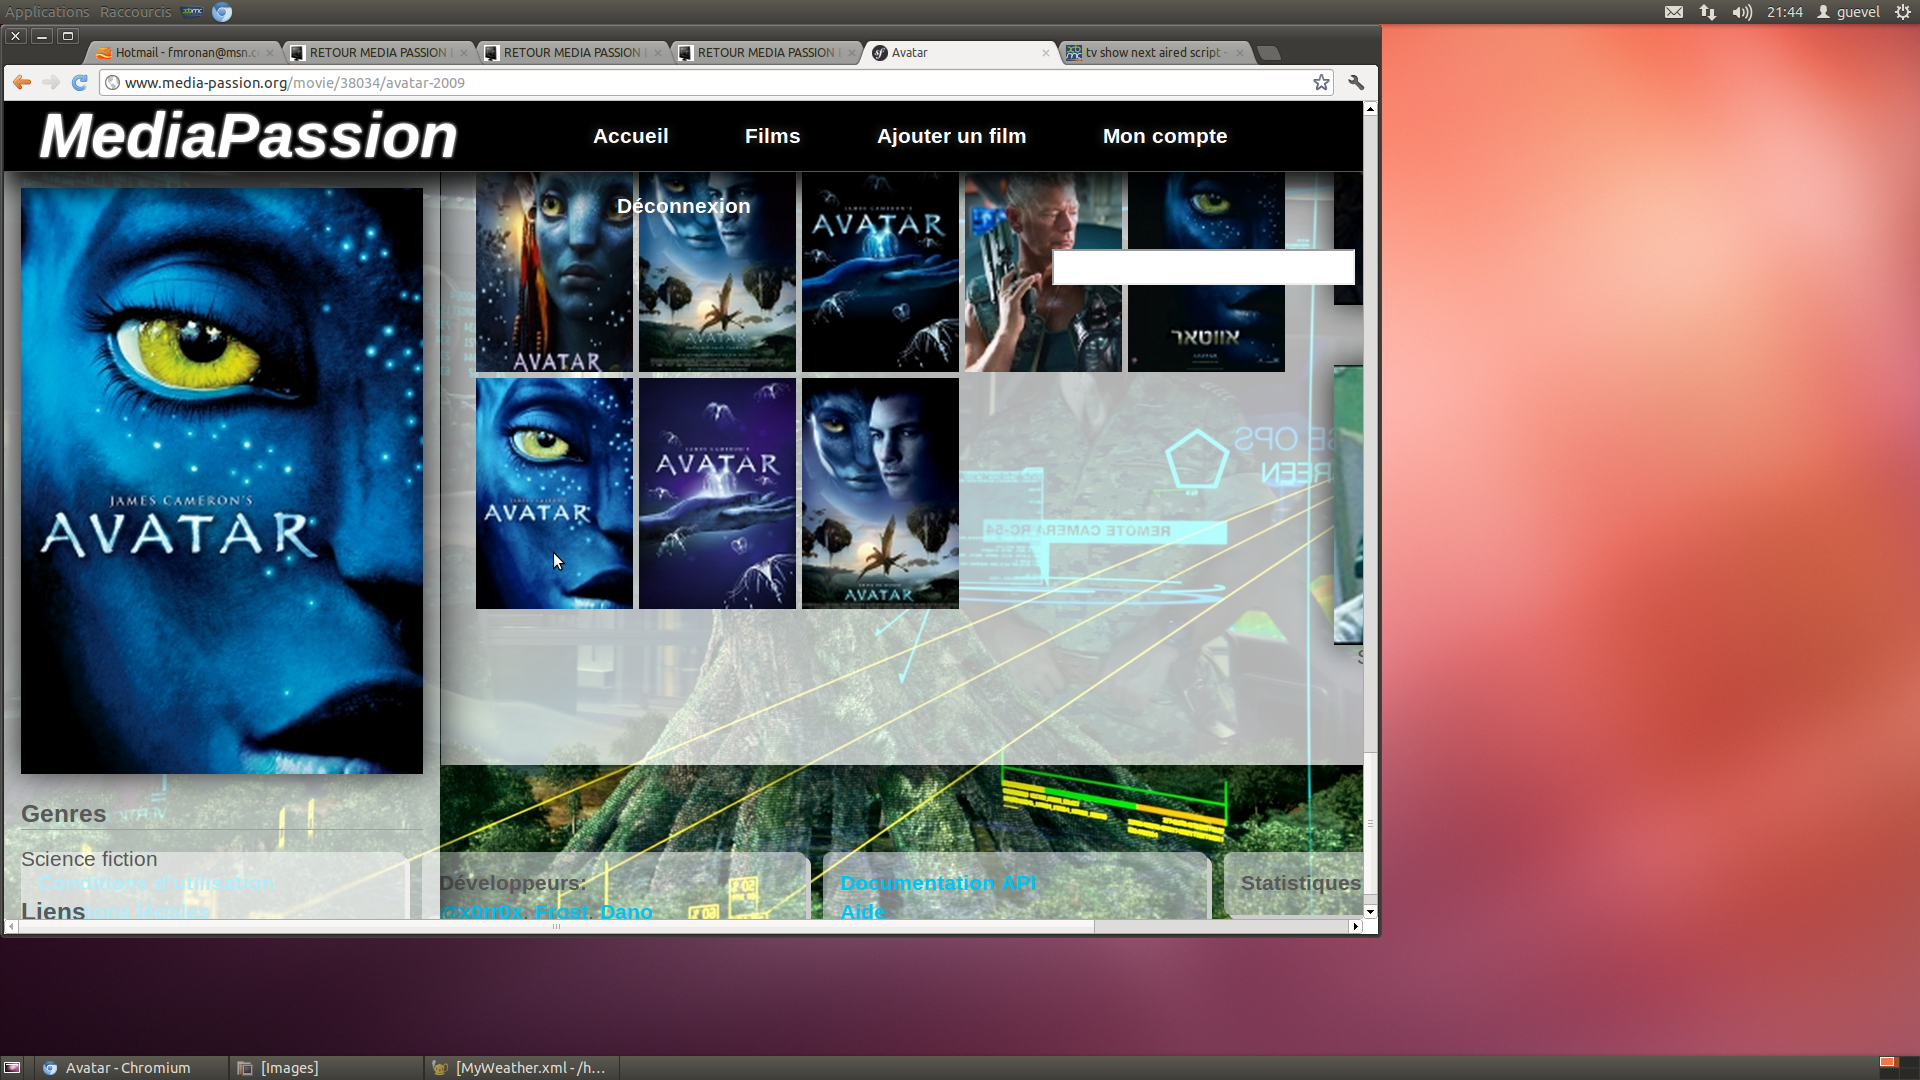Click the browser back arrow
This screenshot has height=1080, width=1920.
point(22,83)
